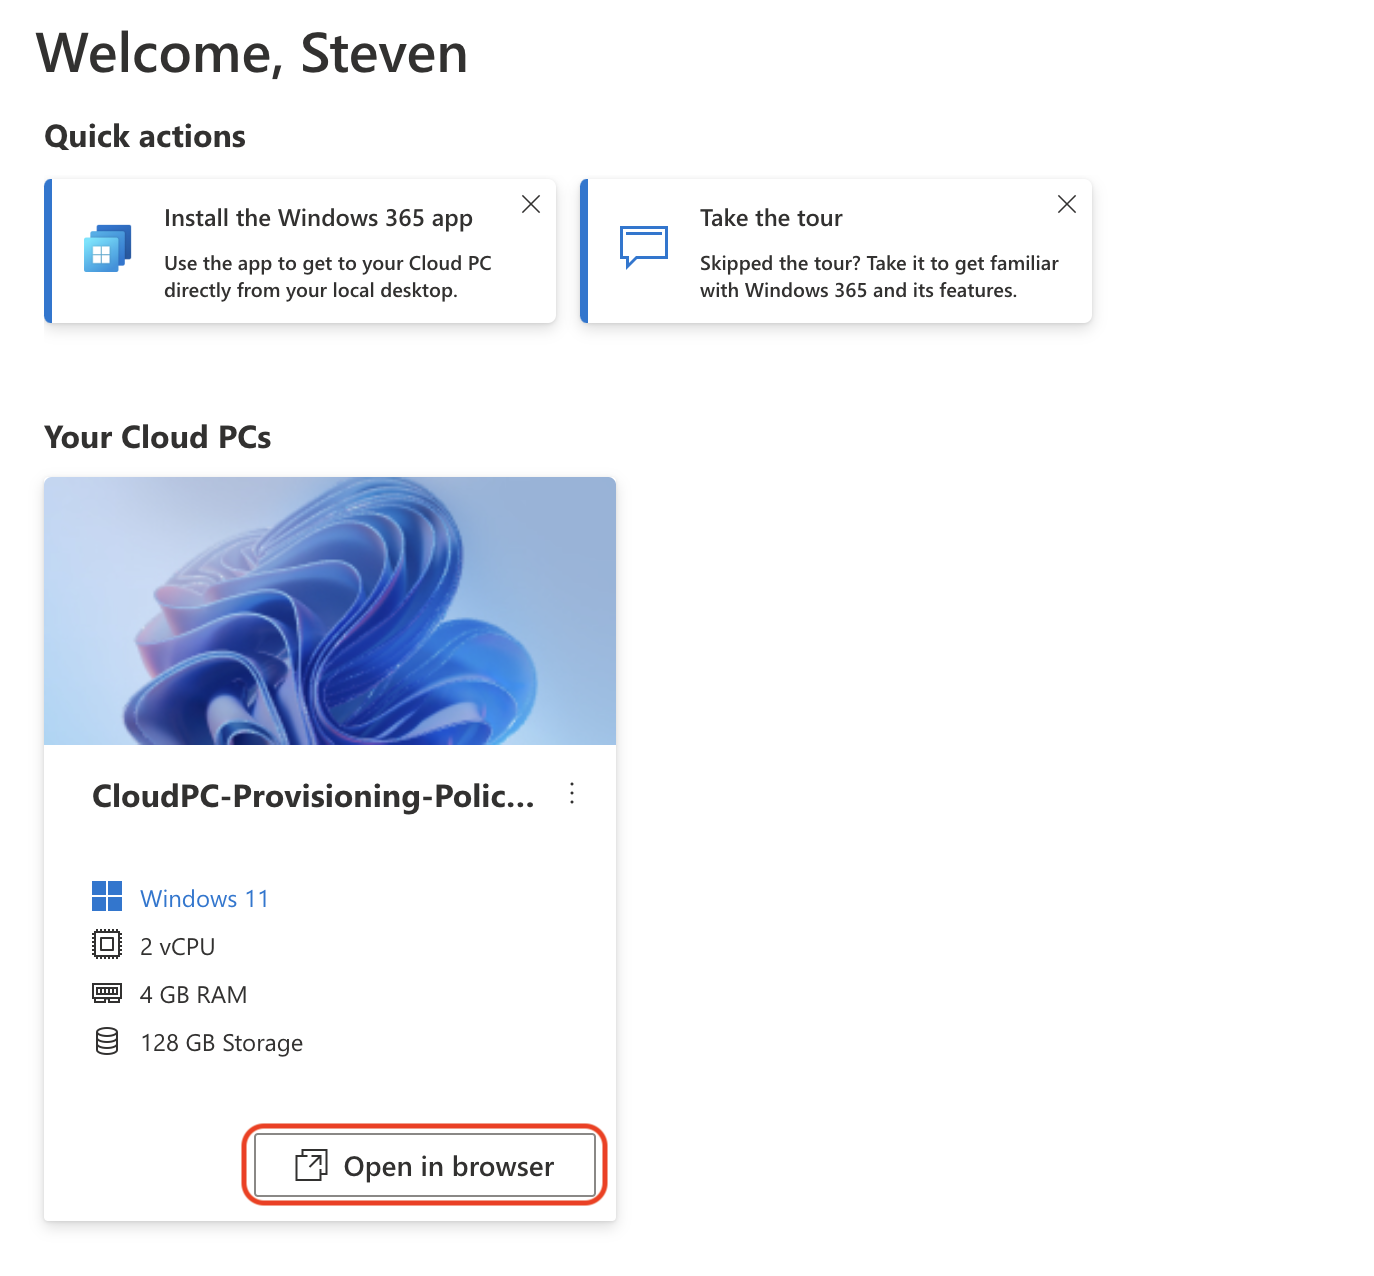Image resolution: width=1374 pixels, height=1276 pixels.
Task: Click the 4 GB RAM text
Action: 194,994
